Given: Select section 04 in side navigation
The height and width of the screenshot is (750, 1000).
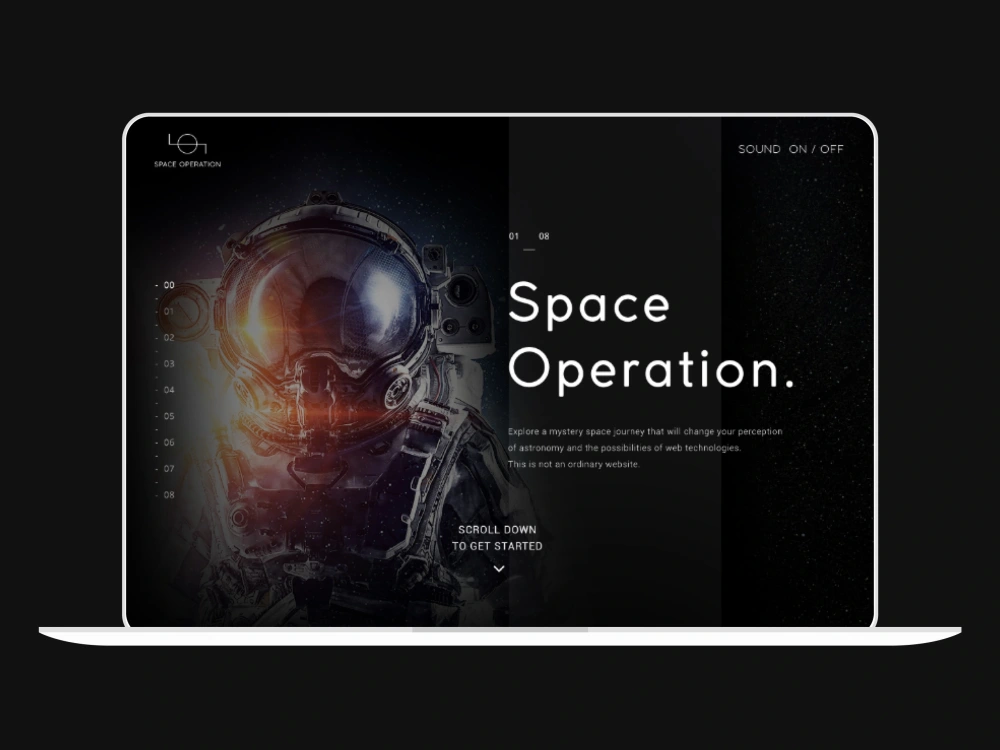Looking at the screenshot, I should coord(168,390).
